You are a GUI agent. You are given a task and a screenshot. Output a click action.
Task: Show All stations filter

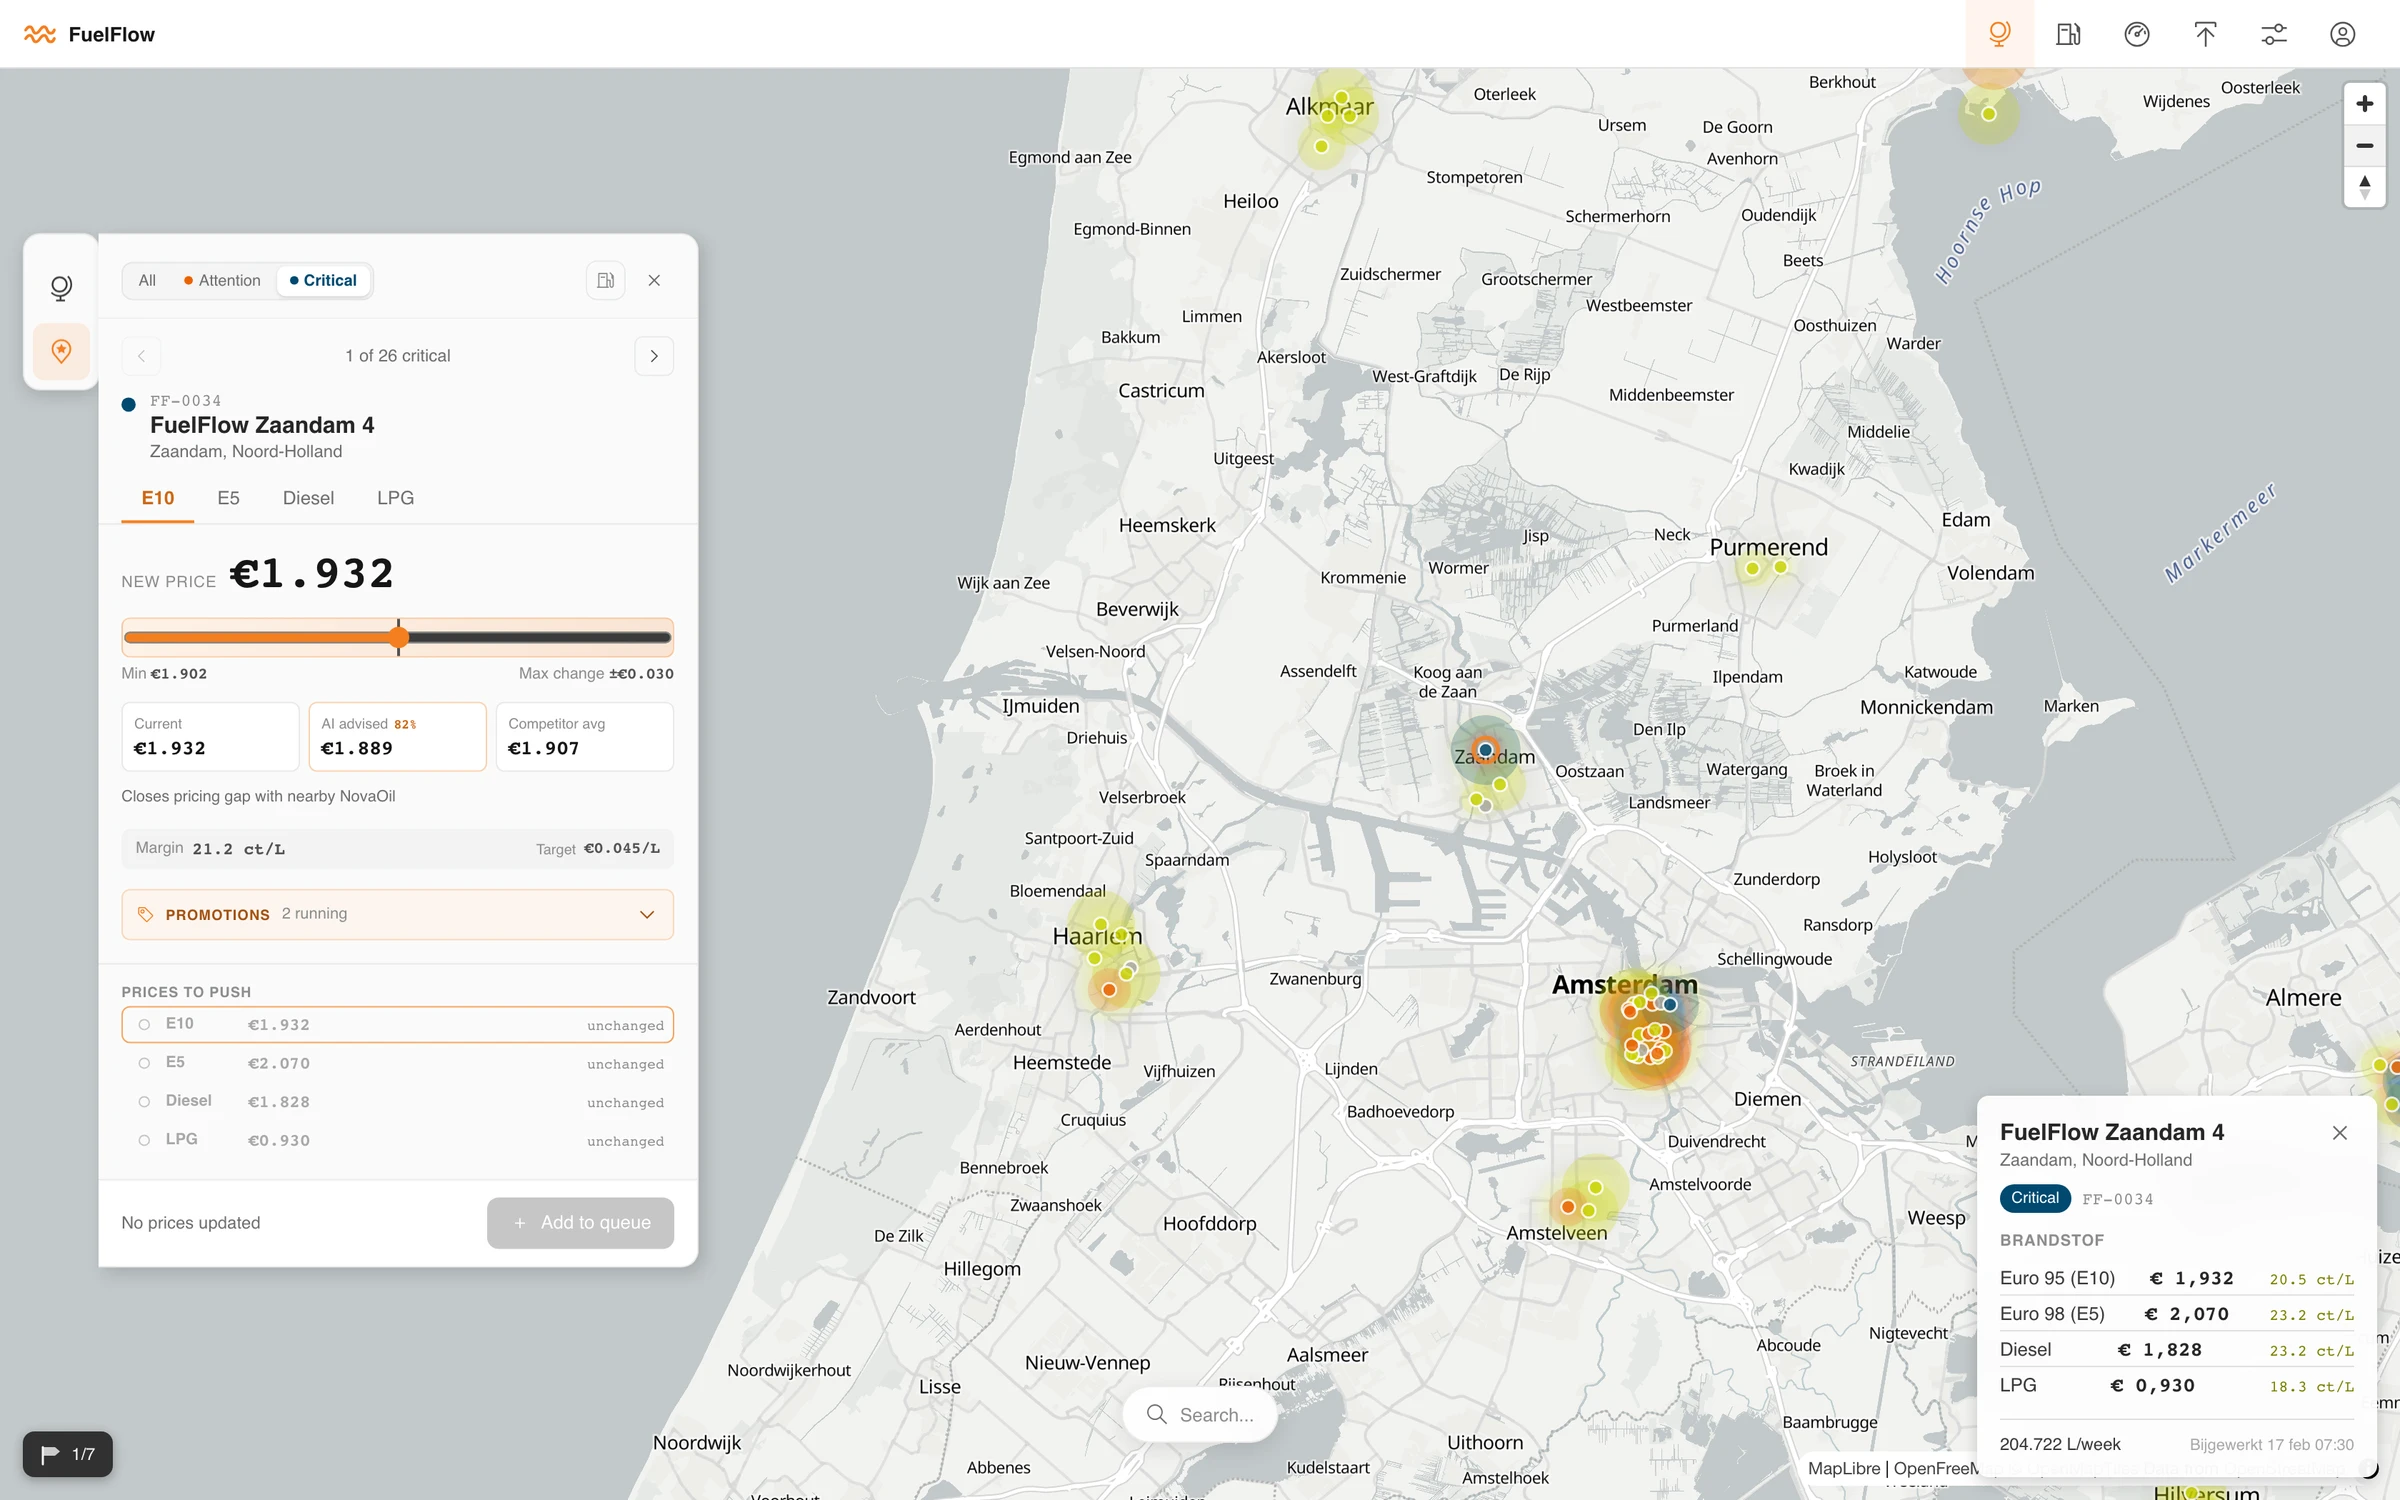147,280
